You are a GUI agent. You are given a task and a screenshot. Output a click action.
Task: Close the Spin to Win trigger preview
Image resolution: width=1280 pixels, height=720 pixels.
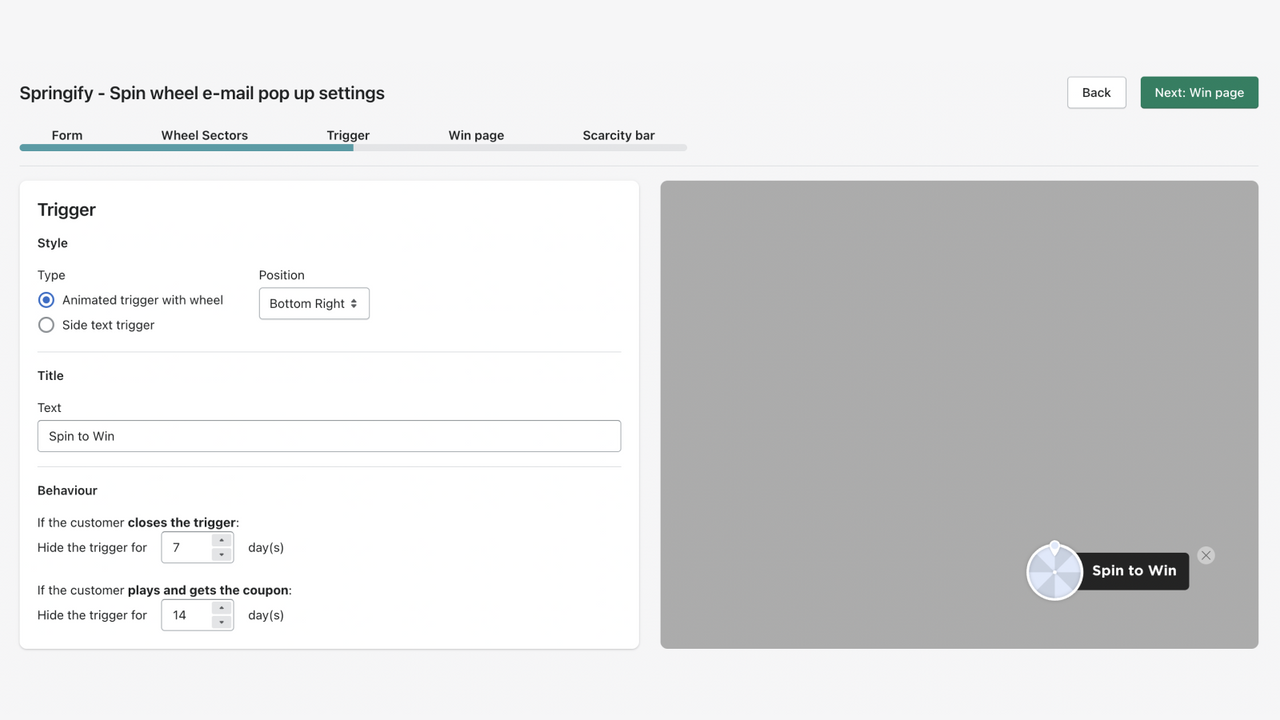(x=1206, y=555)
